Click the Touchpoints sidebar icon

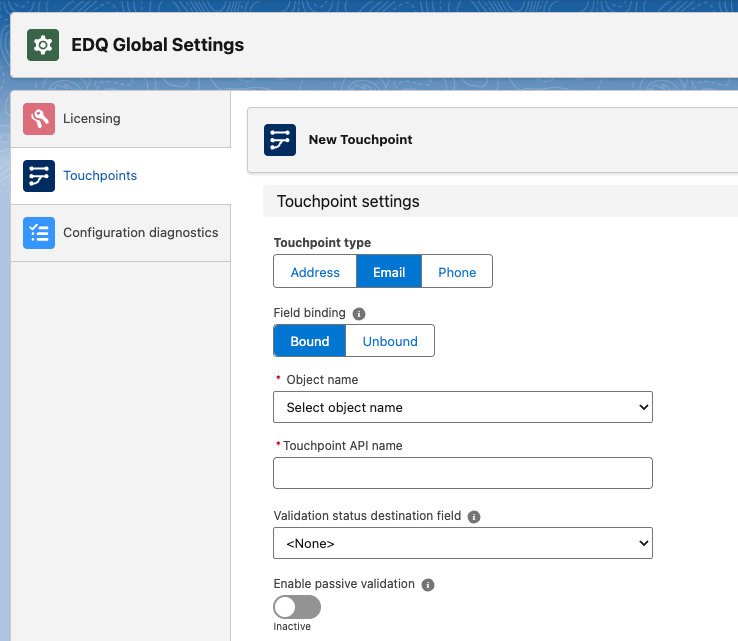tap(39, 176)
